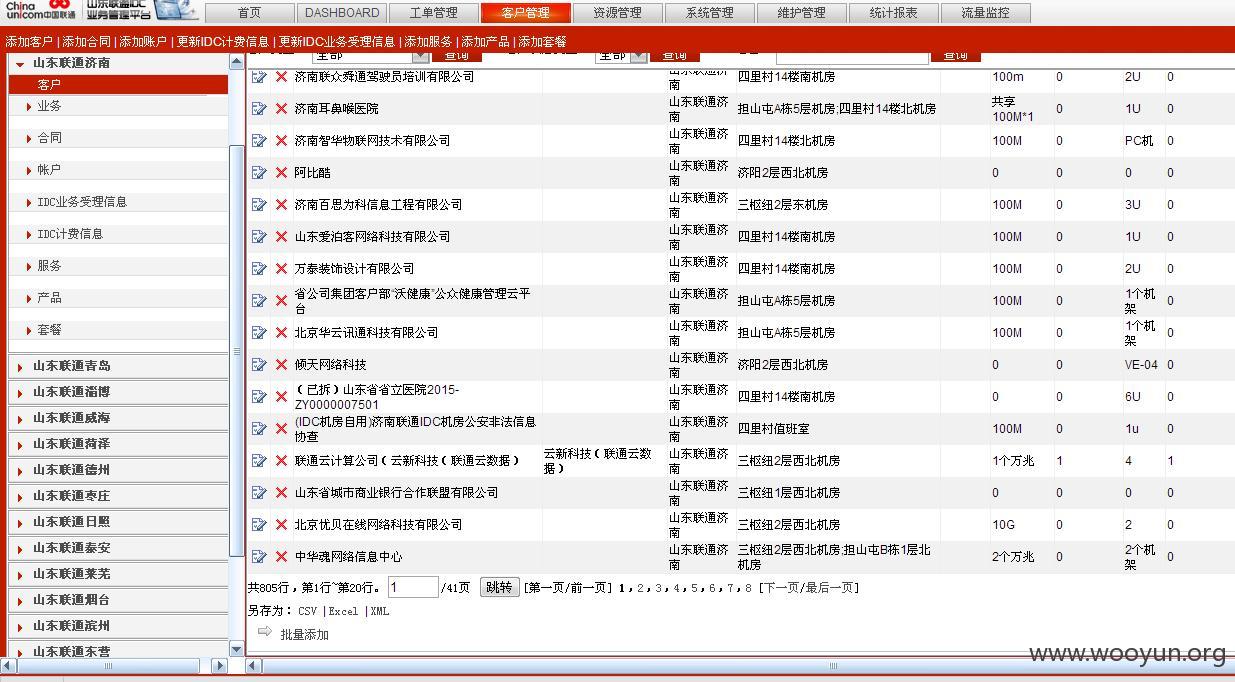
Task: Delete the 山东省城市商业银行合作联盟有限公司 row
Action: (281, 492)
